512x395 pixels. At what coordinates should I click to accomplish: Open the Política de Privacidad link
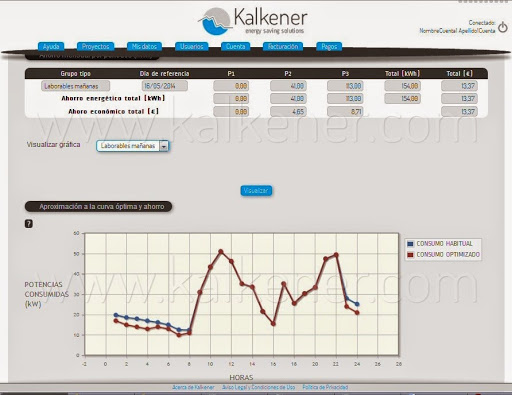pos(325,387)
